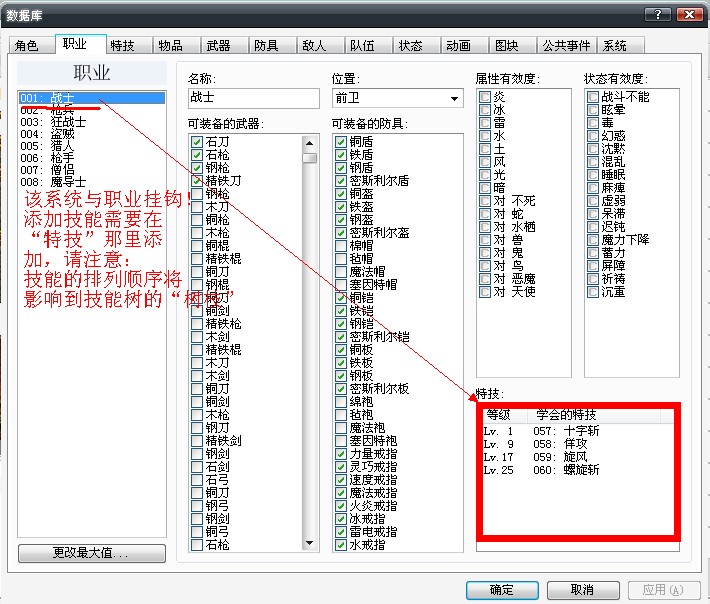The image size is (710, 604).
Task: Open the 位置 dropdown showing 前卫
Action: (397, 98)
